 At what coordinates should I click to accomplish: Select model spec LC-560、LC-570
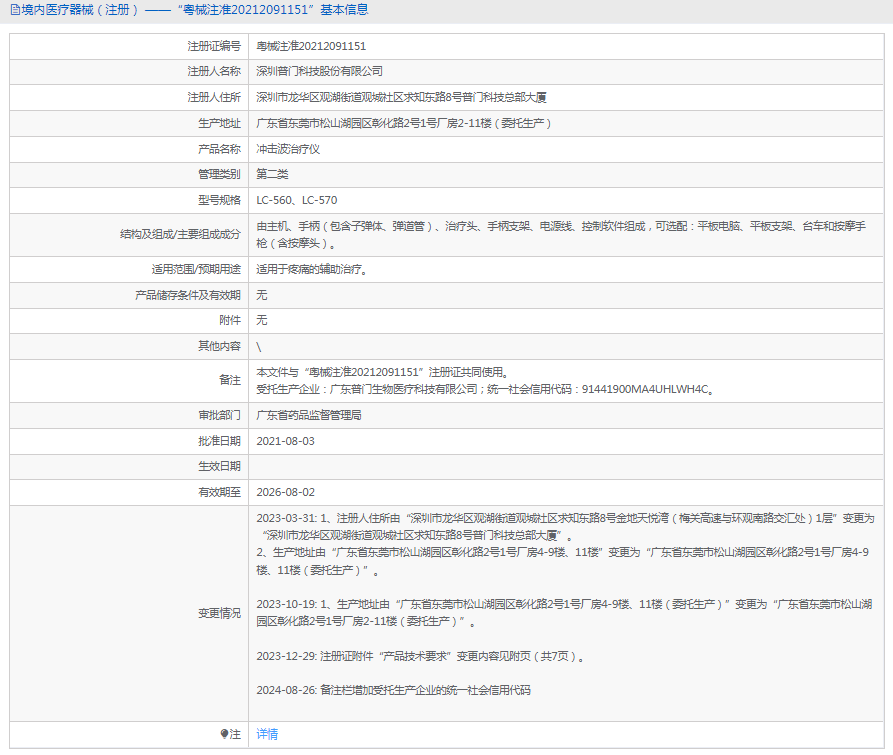click(x=297, y=200)
